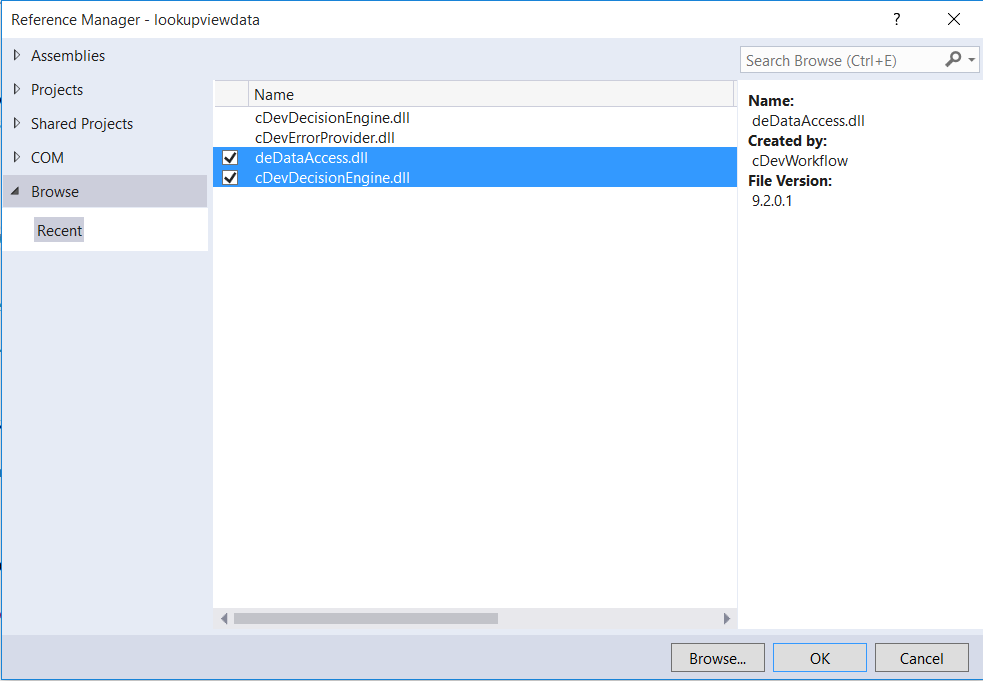Viewport: 983px width, 681px height.
Task: Select the Recent item under Browse
Action: (x=59, y=230)
